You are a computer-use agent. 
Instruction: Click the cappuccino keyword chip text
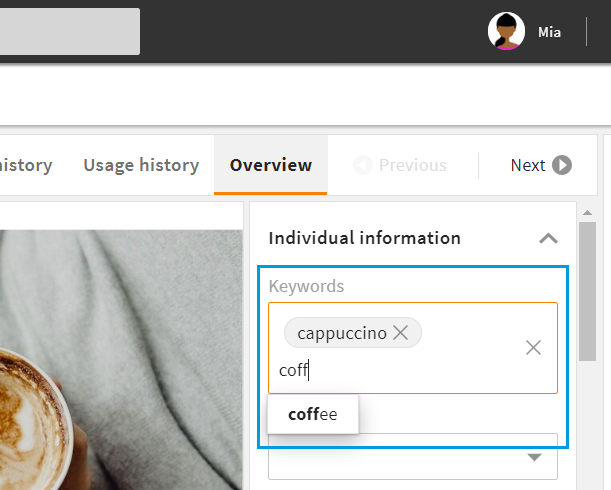pos(341,333)
